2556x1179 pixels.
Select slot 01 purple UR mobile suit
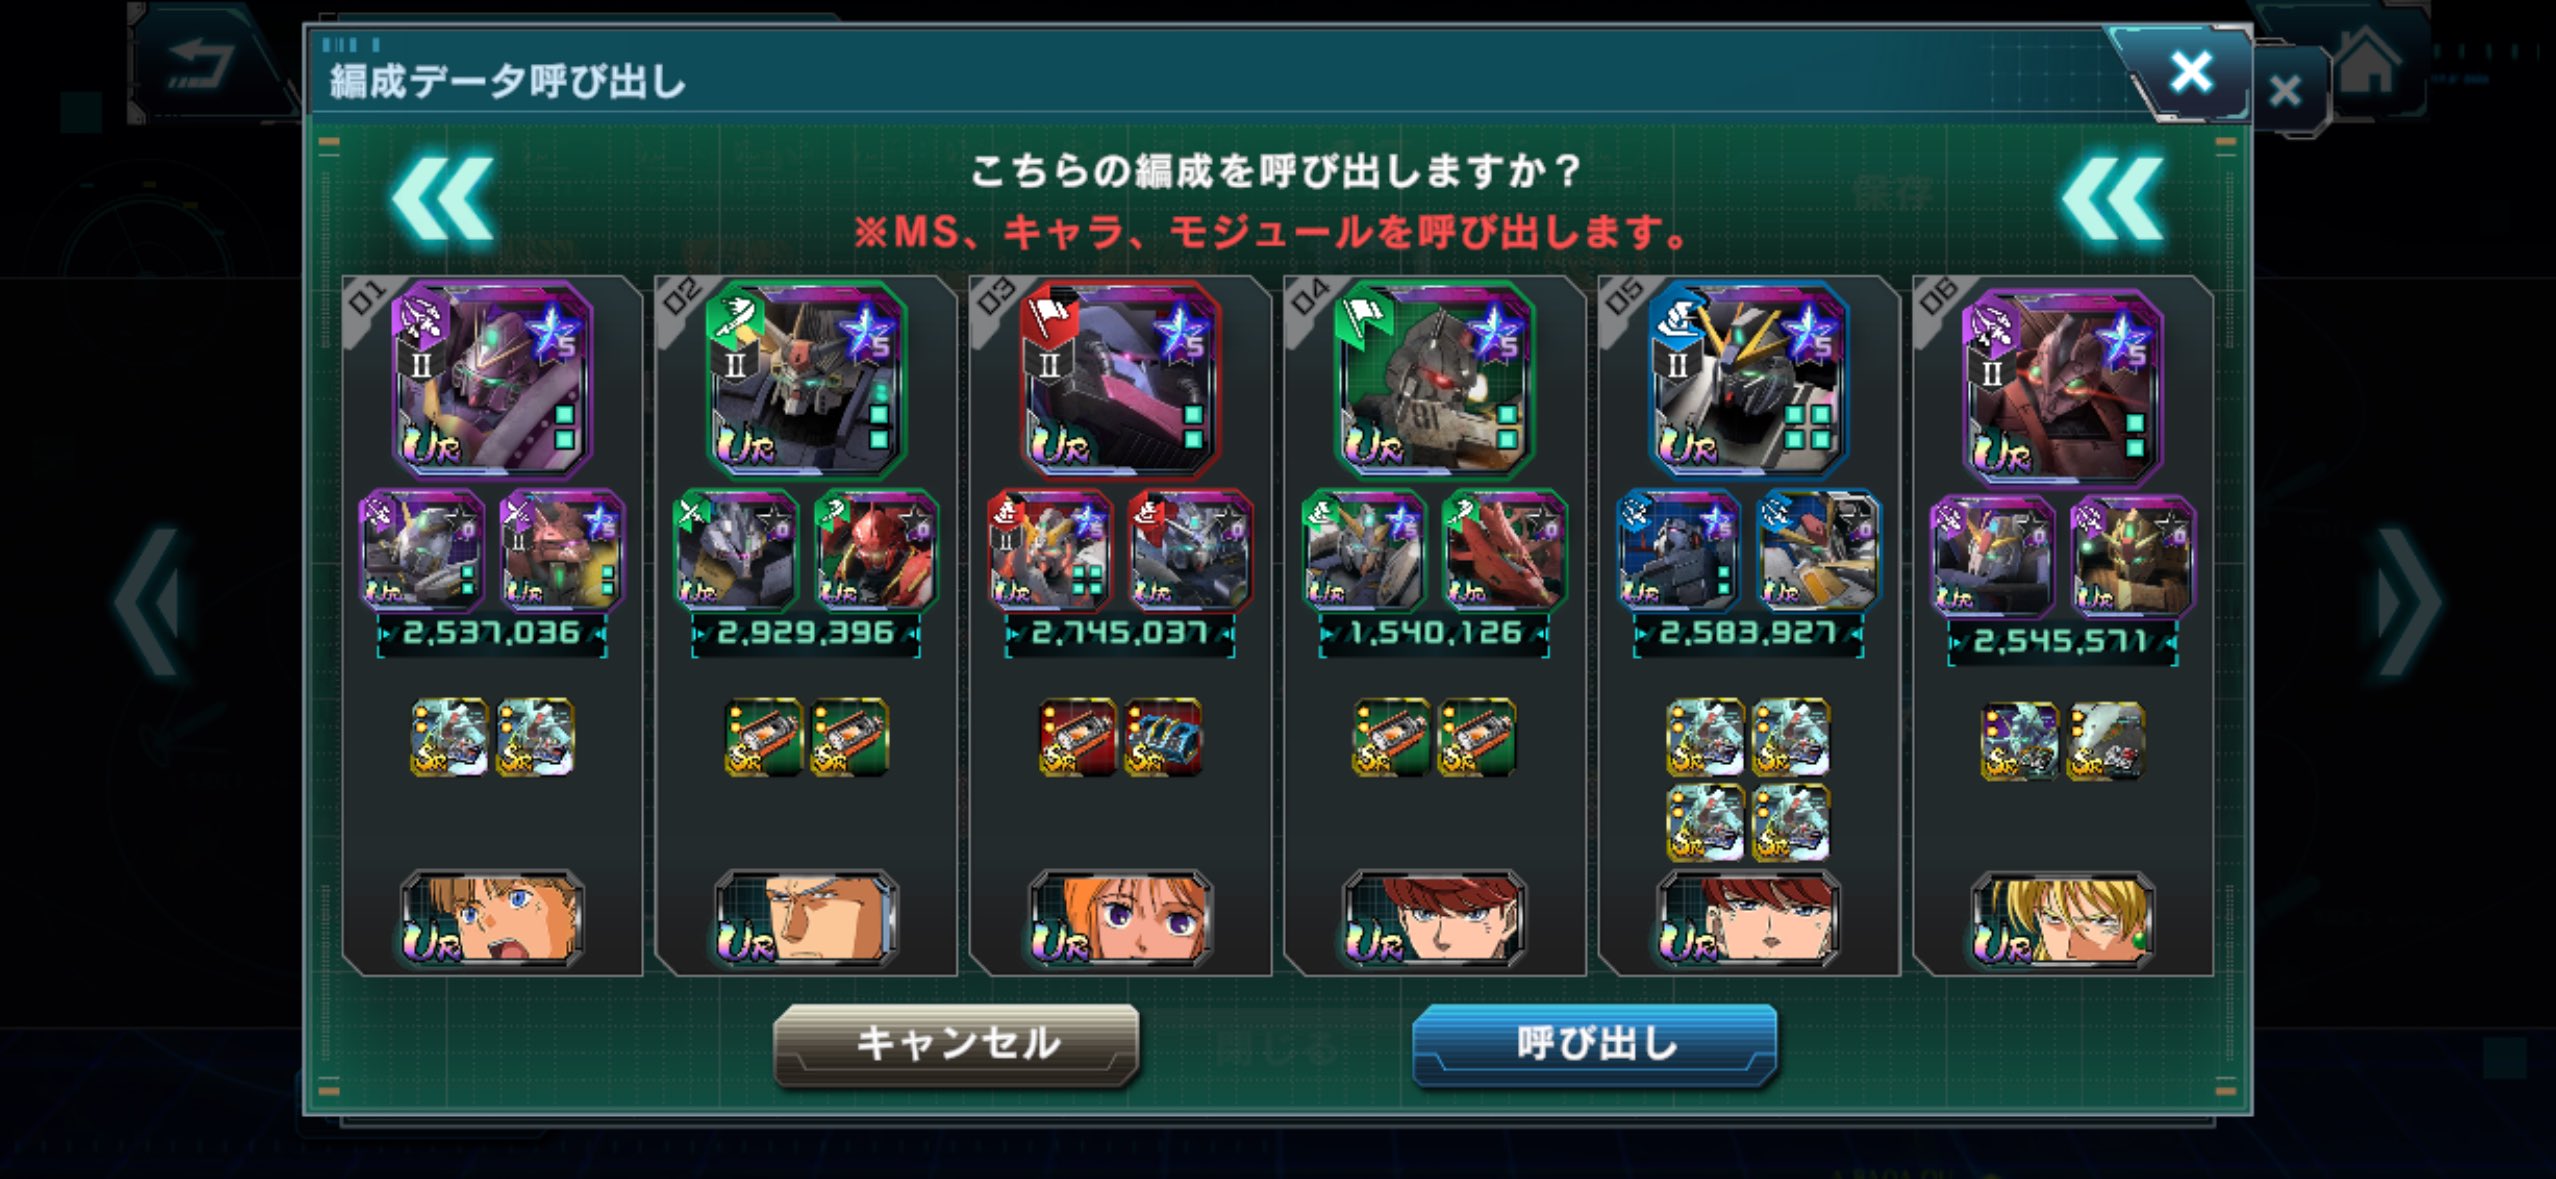point(492,378)
